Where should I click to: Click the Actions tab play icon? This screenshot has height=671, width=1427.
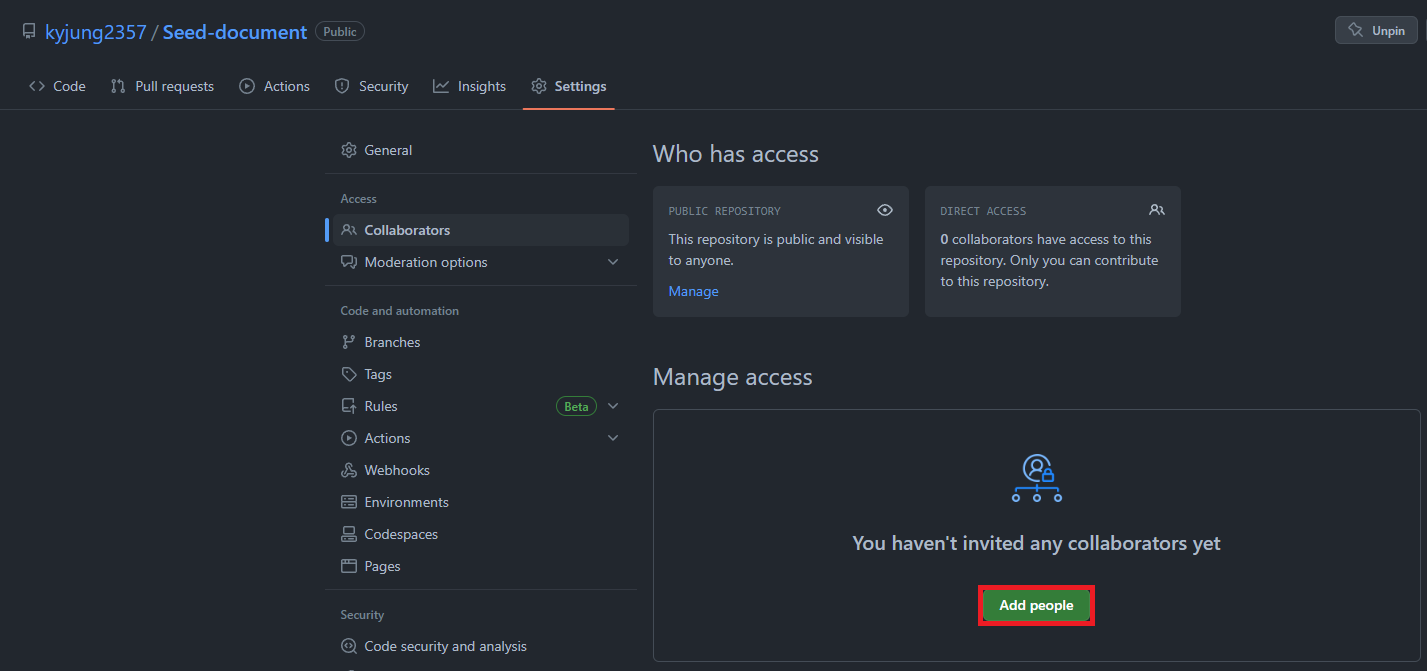point(247,86)
